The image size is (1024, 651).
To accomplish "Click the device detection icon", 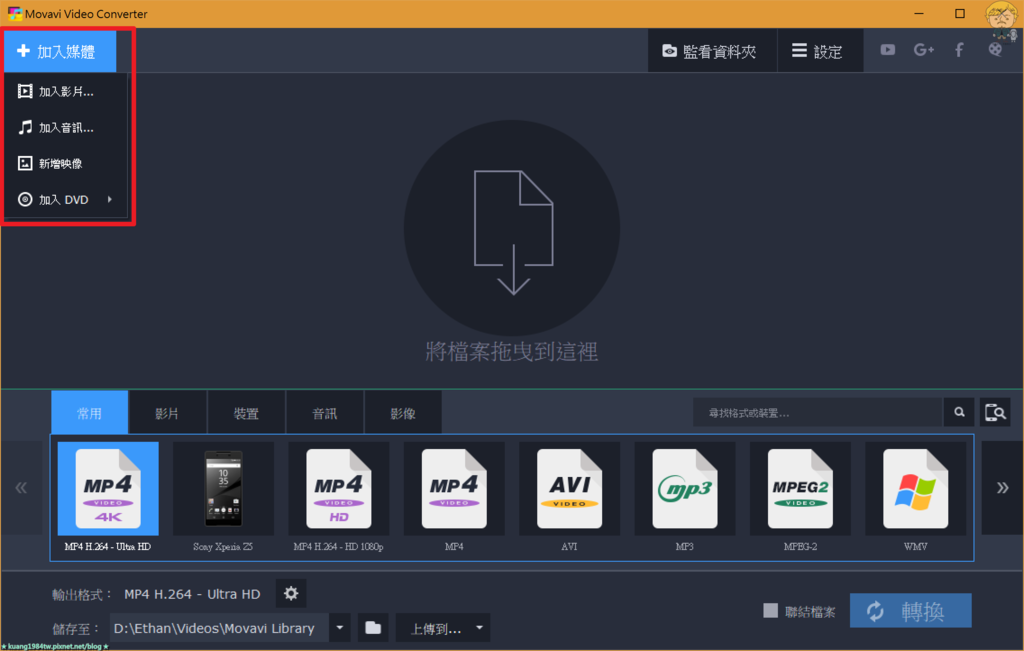I will [x=995, y=413].
